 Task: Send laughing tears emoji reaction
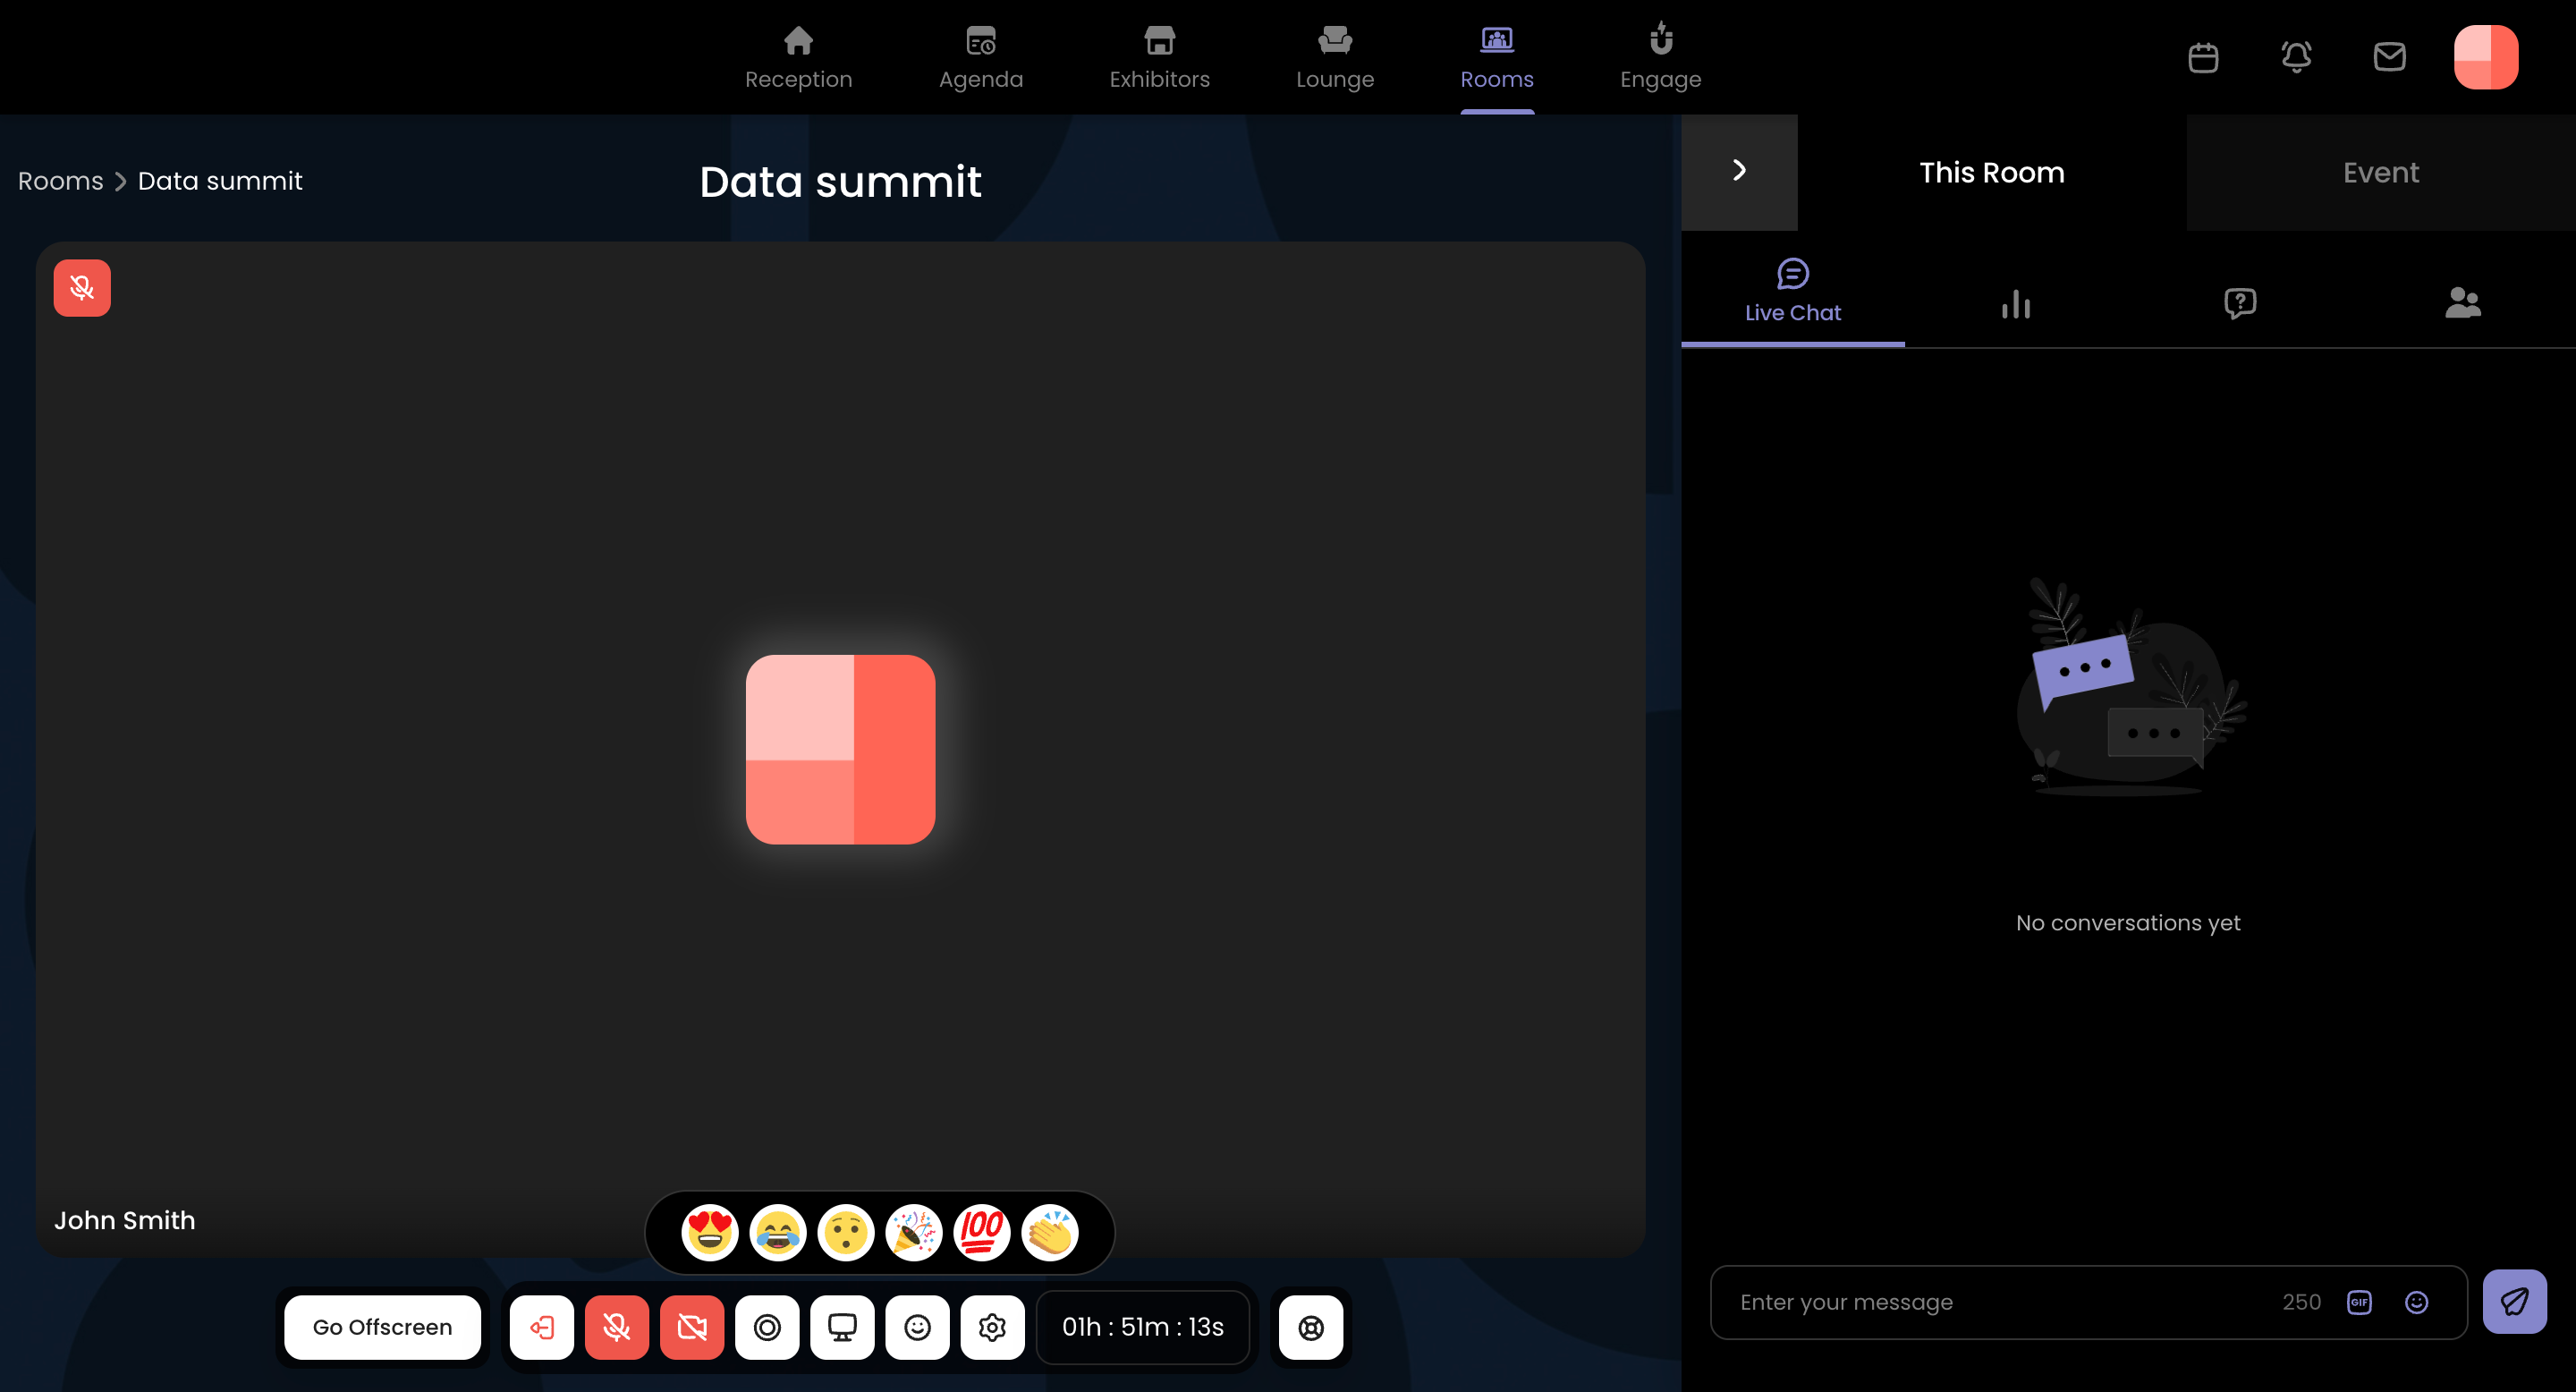[x=777, y=1232]
